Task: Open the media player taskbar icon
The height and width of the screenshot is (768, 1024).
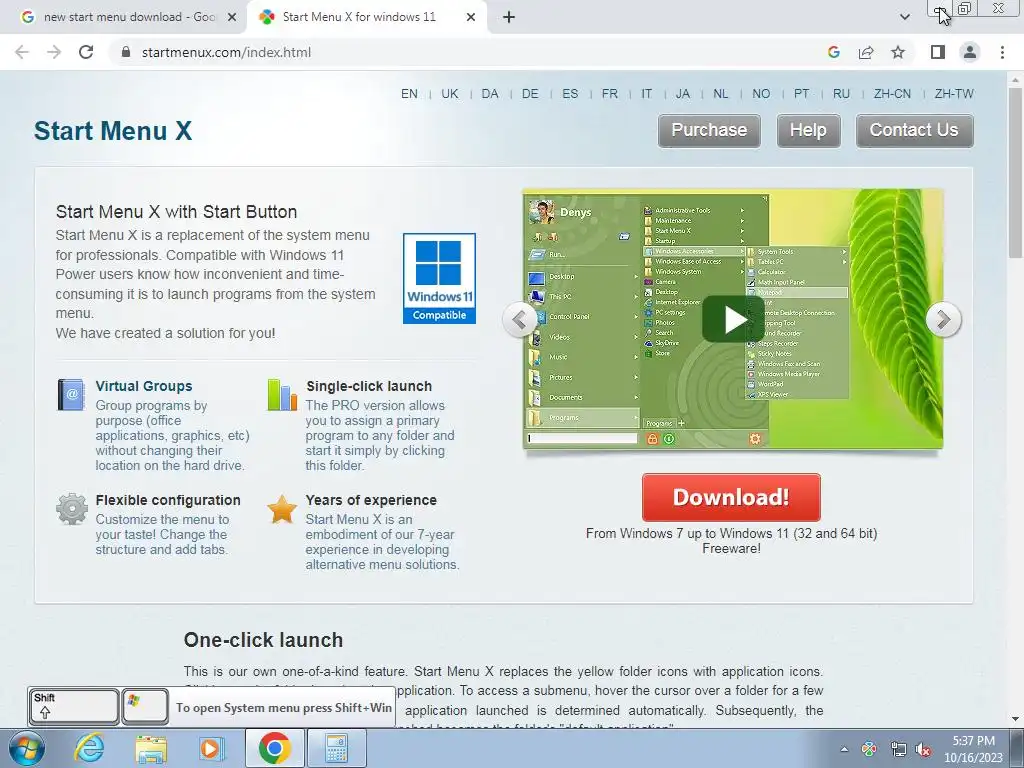Action: [x=211, y=748]
